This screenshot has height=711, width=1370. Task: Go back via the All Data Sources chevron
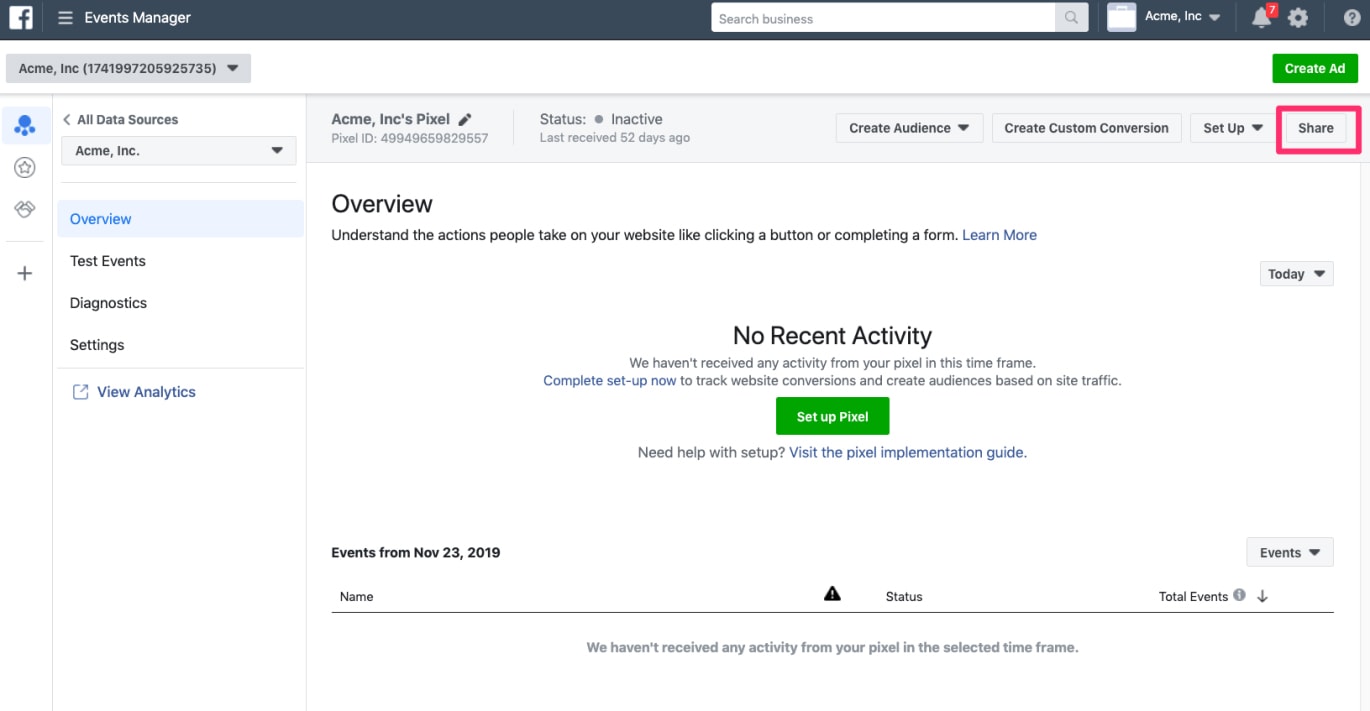[66, 119]
